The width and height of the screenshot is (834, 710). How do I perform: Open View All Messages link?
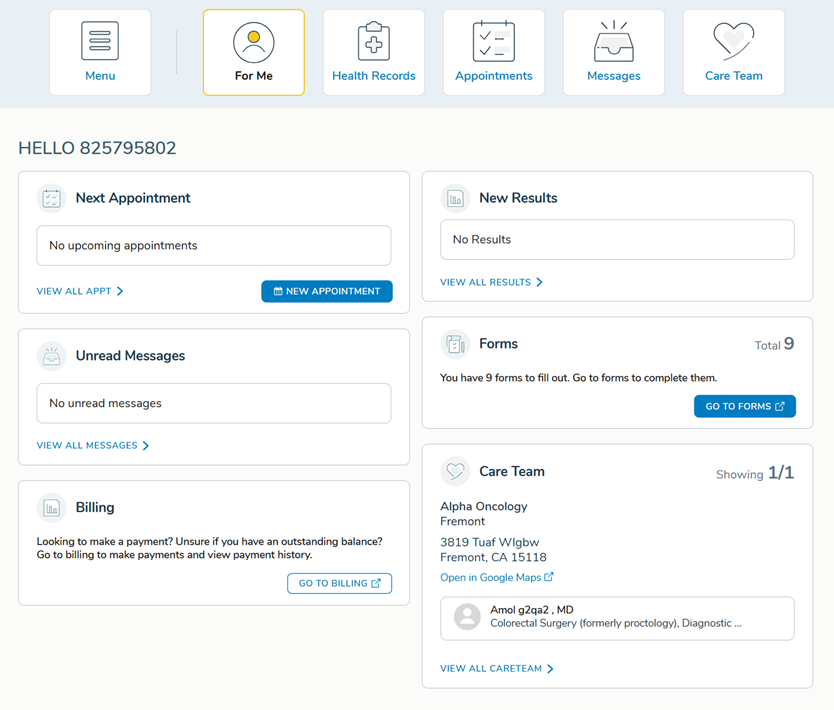pos(93,446)
